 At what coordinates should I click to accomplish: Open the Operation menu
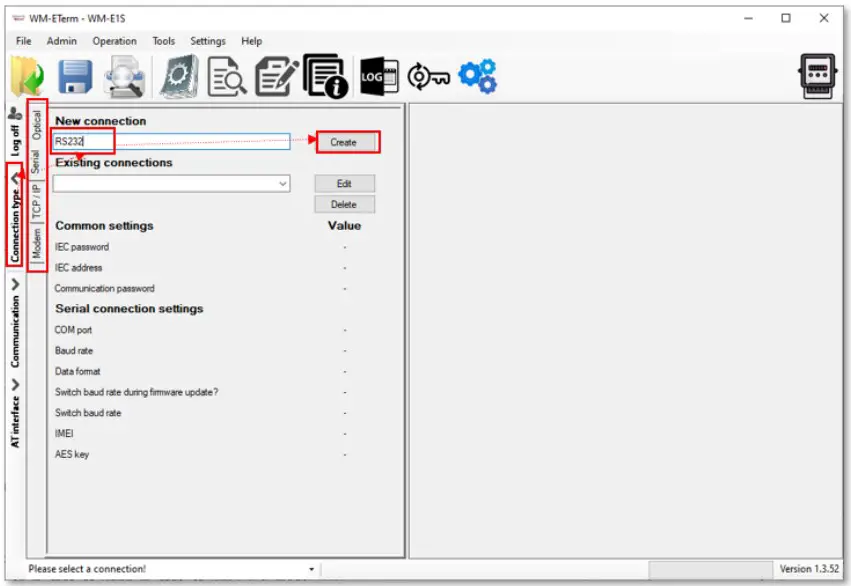[x=115, y=41]
